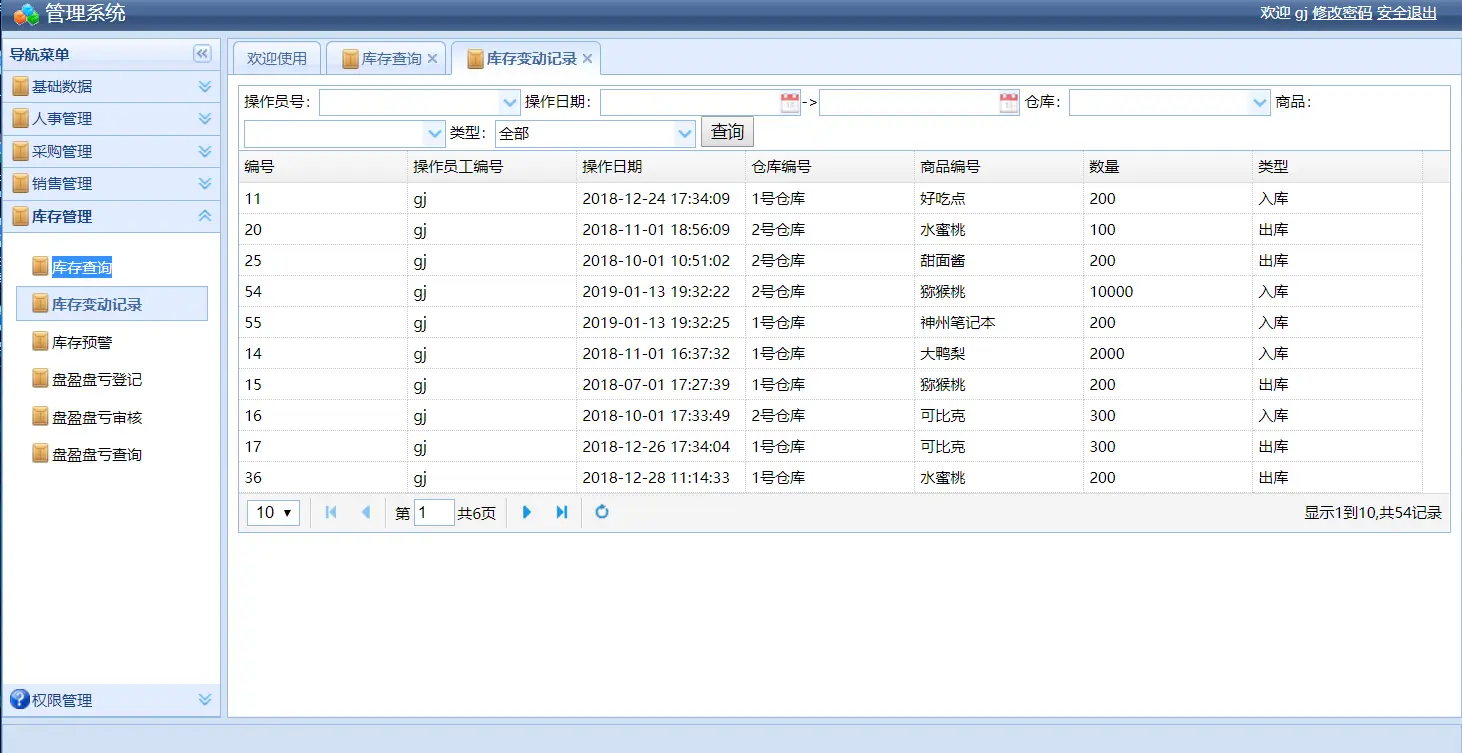Go to previous page of records
Screen dimensions: 1462x753
(x=365, y=512)
